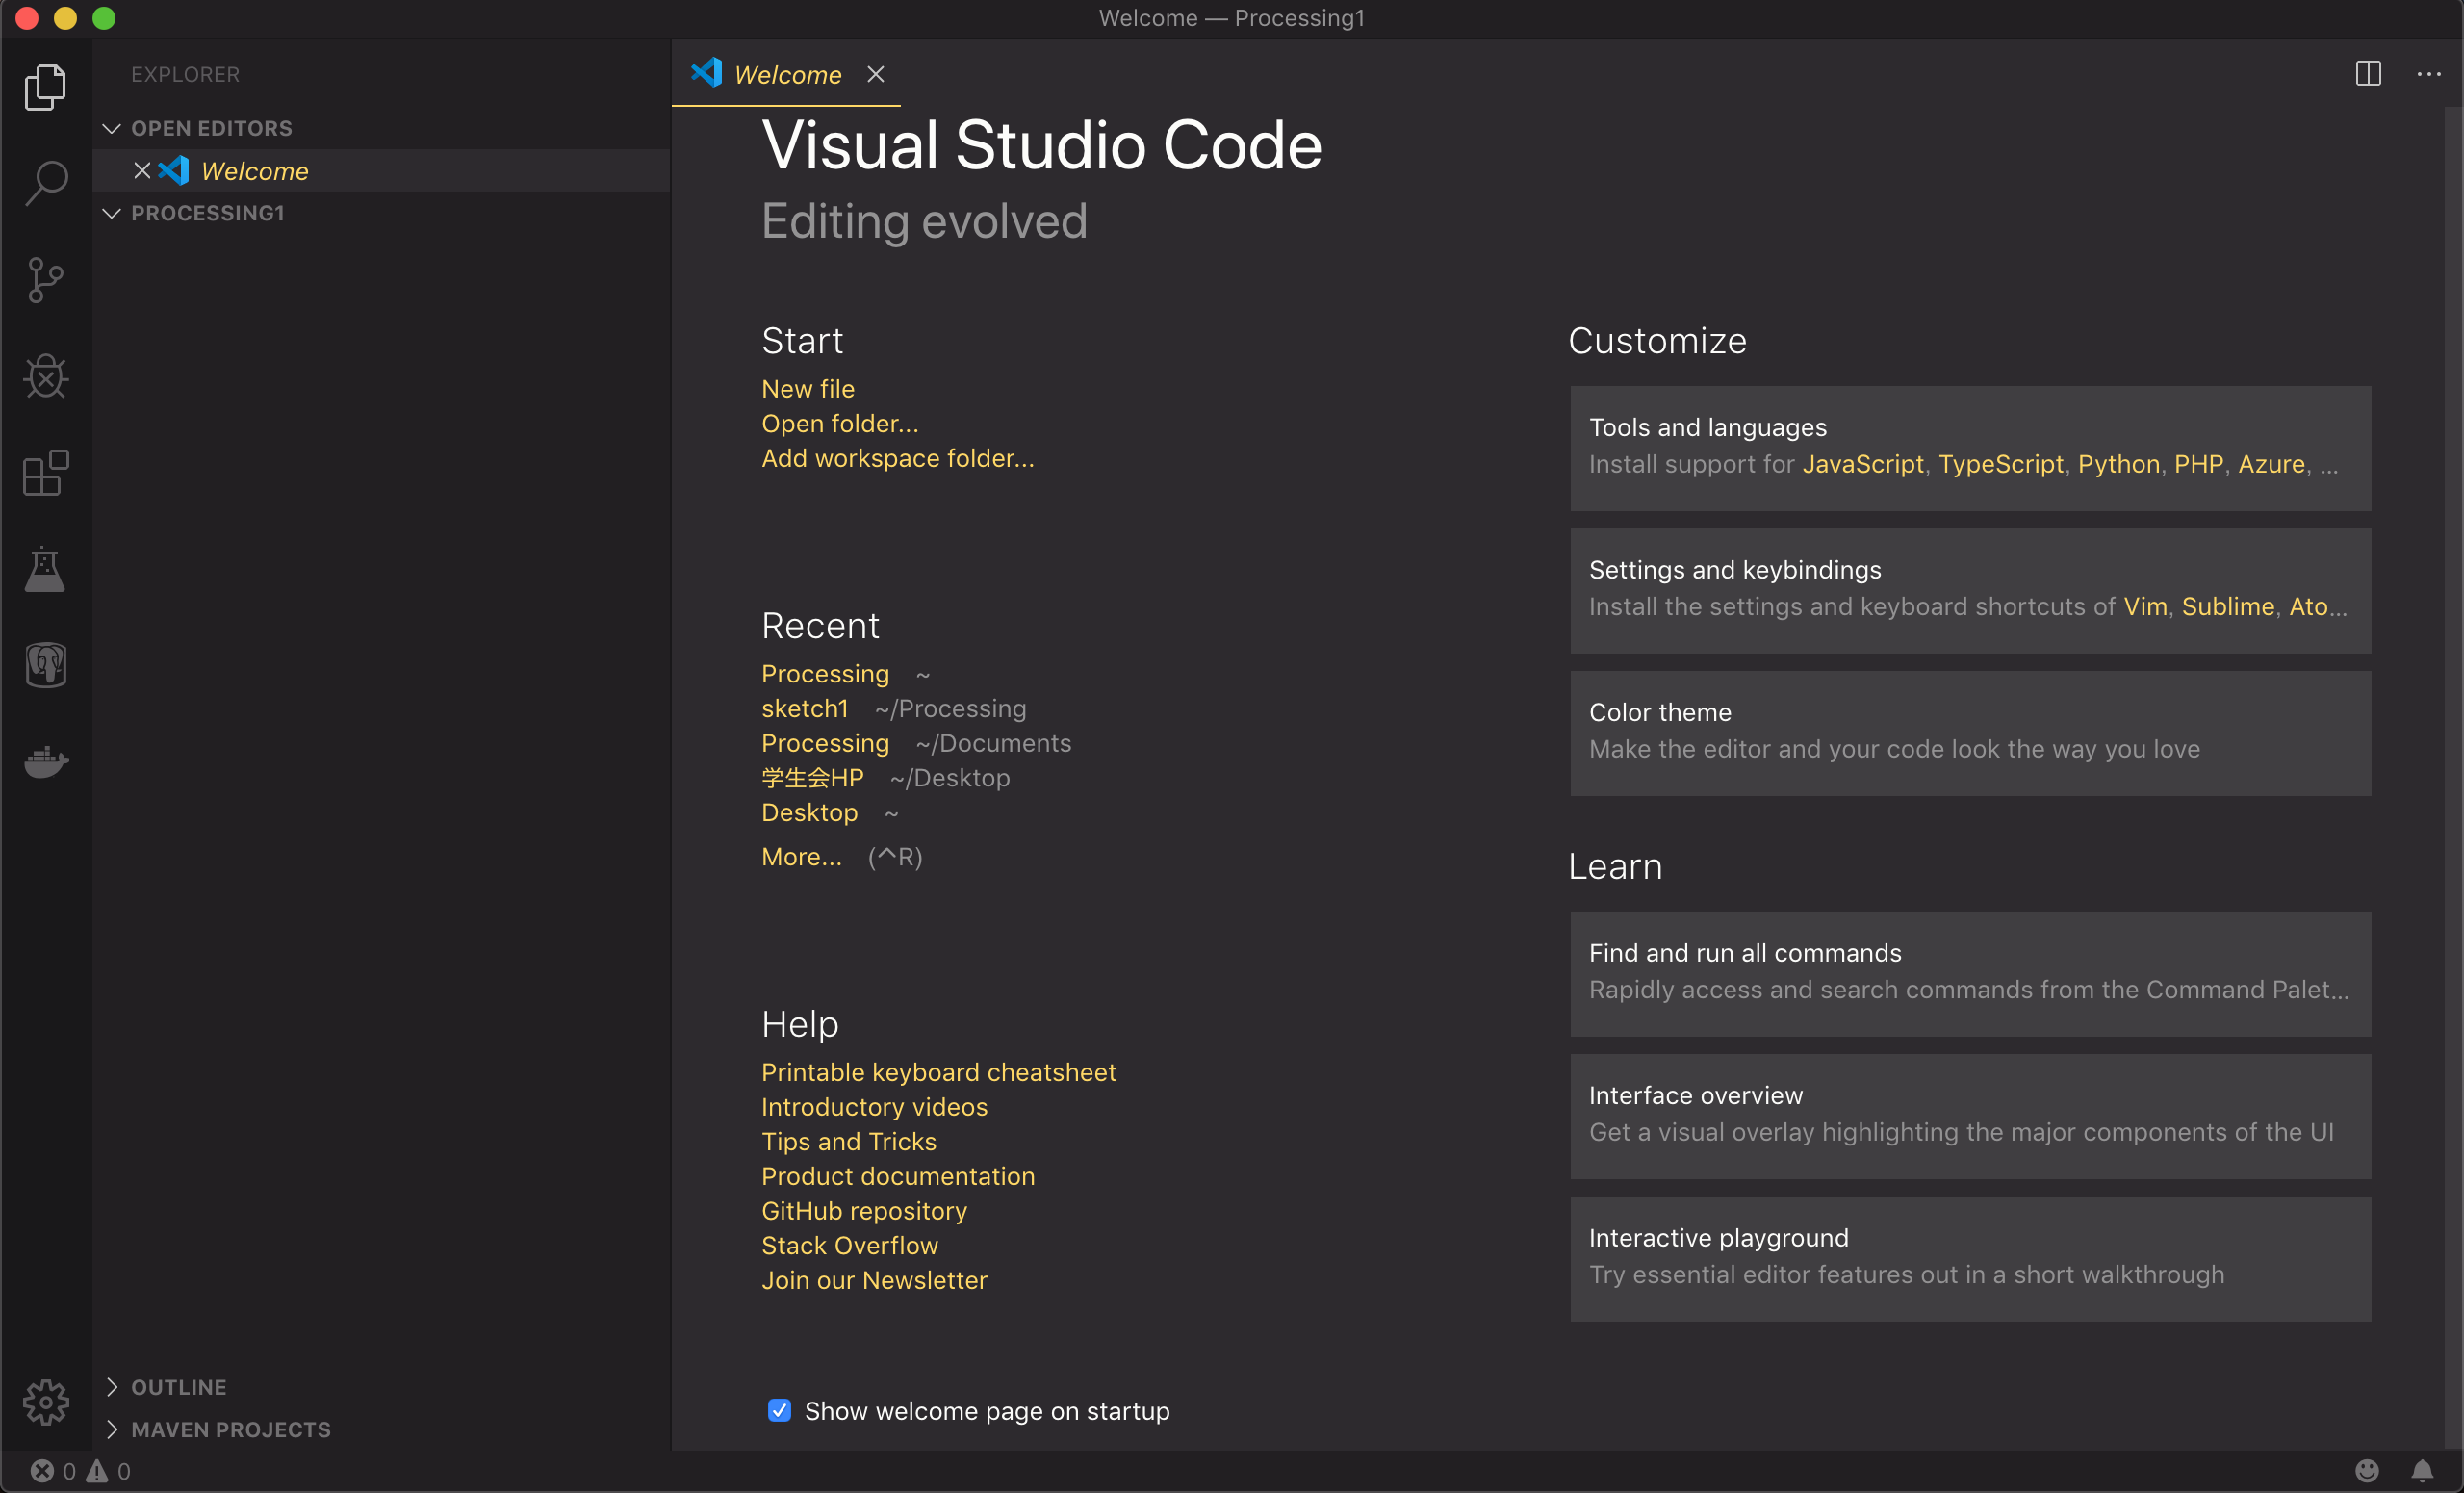
Task: Click New file under Start
Action: point(807,388)
